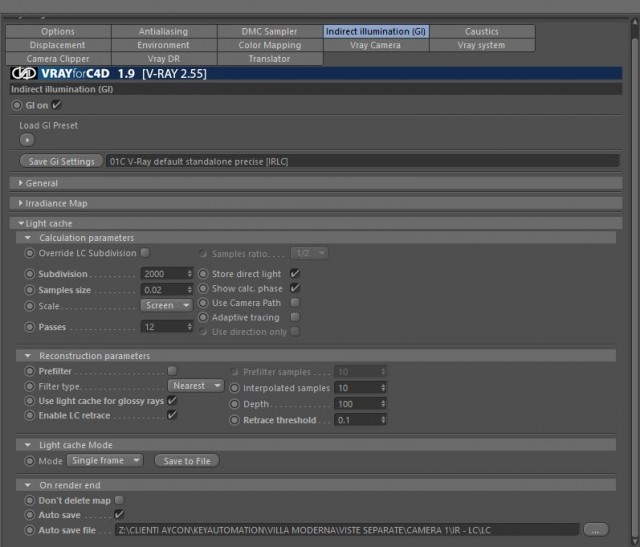
Task: Enable Adaptive tracing checkbox
Action: (295, 317)
